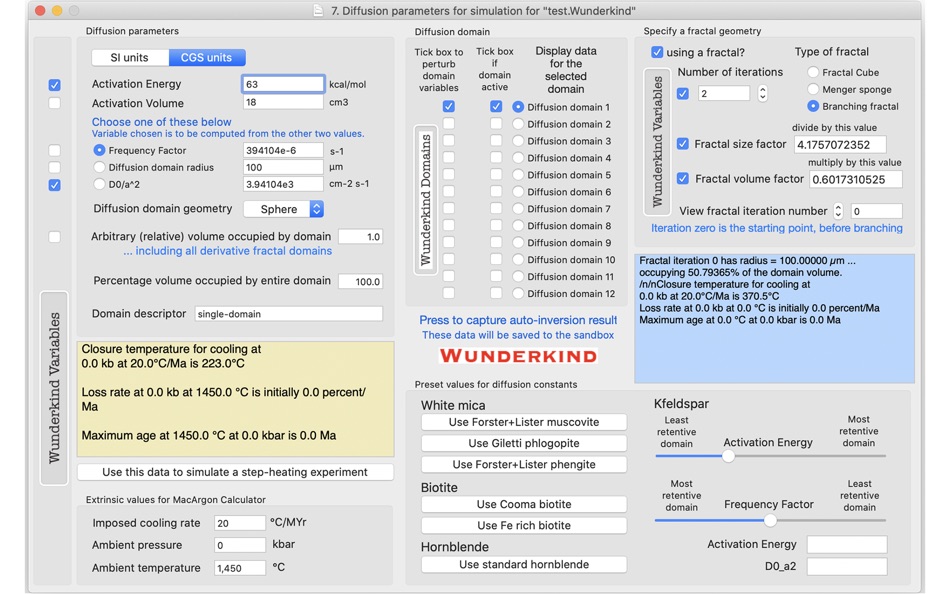Click the left Wunderkind Variables vertical button
The width and height of the screenshot is (950, 594).
54,388
